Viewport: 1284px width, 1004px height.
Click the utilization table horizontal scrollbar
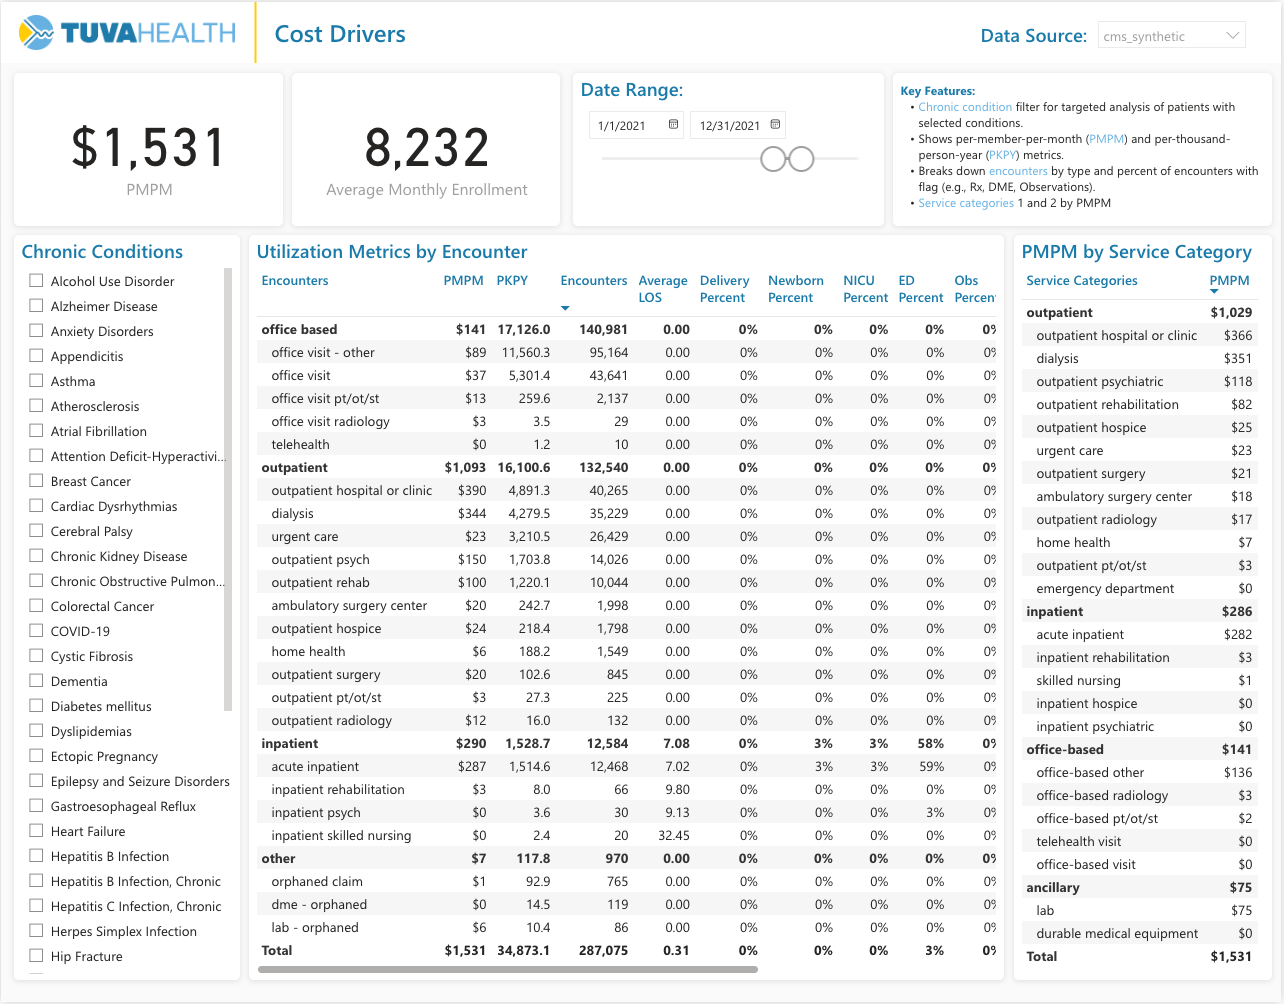508,969
